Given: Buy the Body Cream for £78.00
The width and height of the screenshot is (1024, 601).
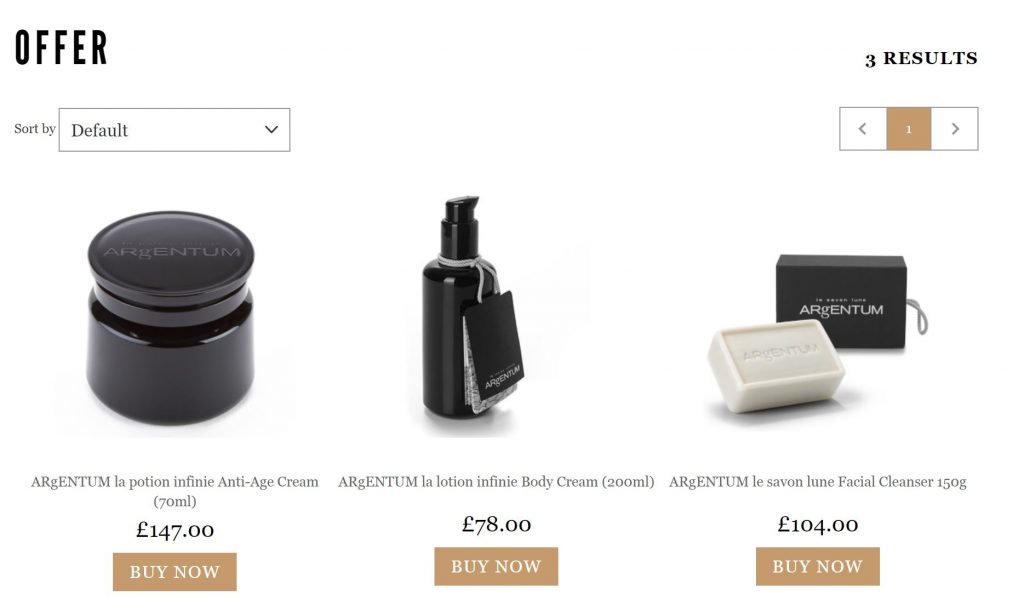Looking at the screenshot, I should pyautogui.click(x=496, y=566).
